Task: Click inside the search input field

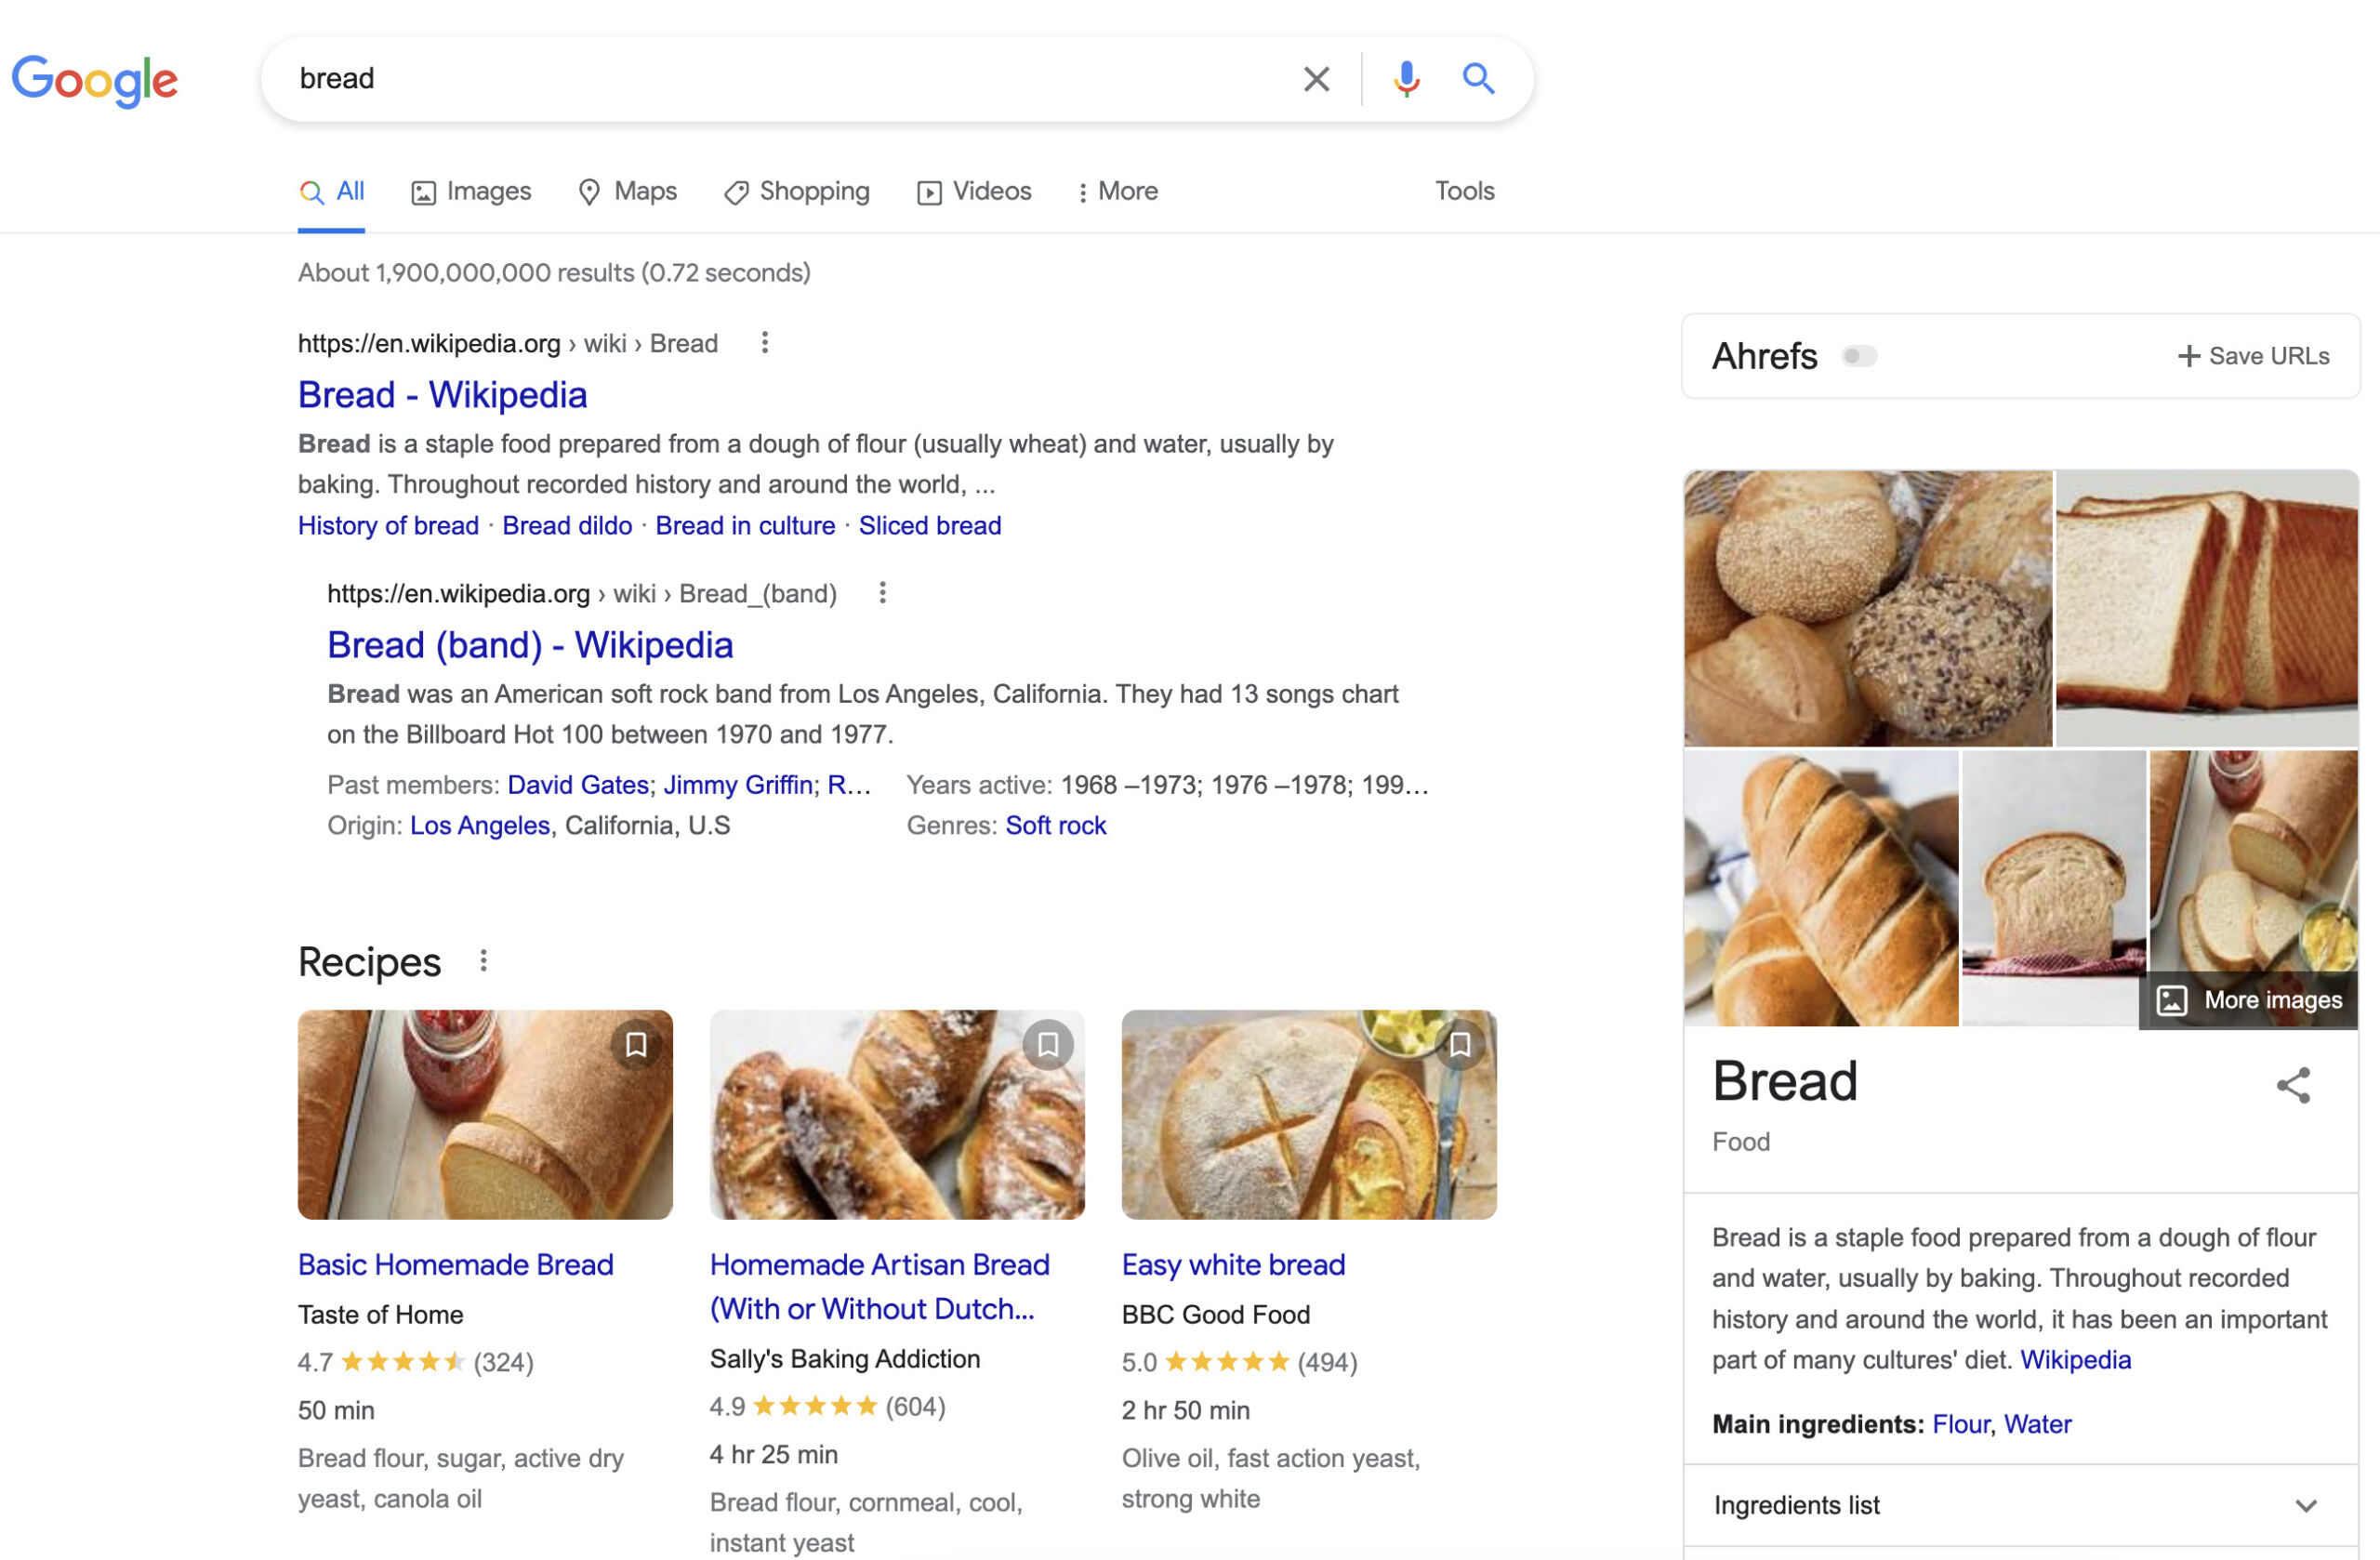Action: [x=700, y=78]
